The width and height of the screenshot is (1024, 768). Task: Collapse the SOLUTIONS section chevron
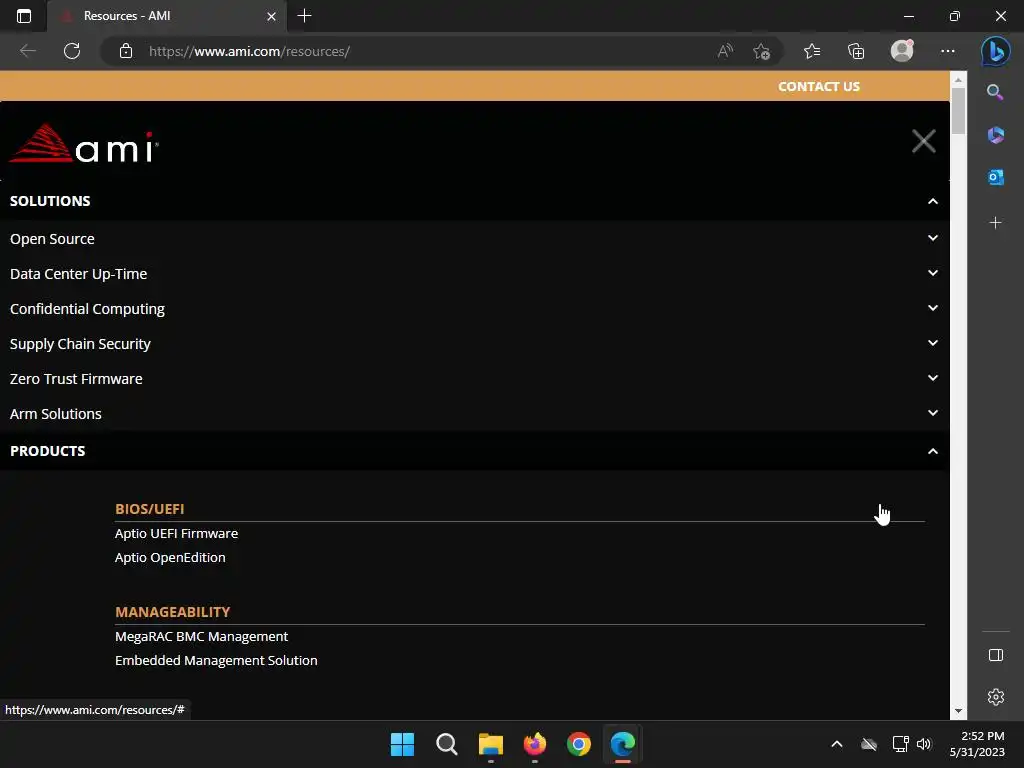tap(933, 201)
